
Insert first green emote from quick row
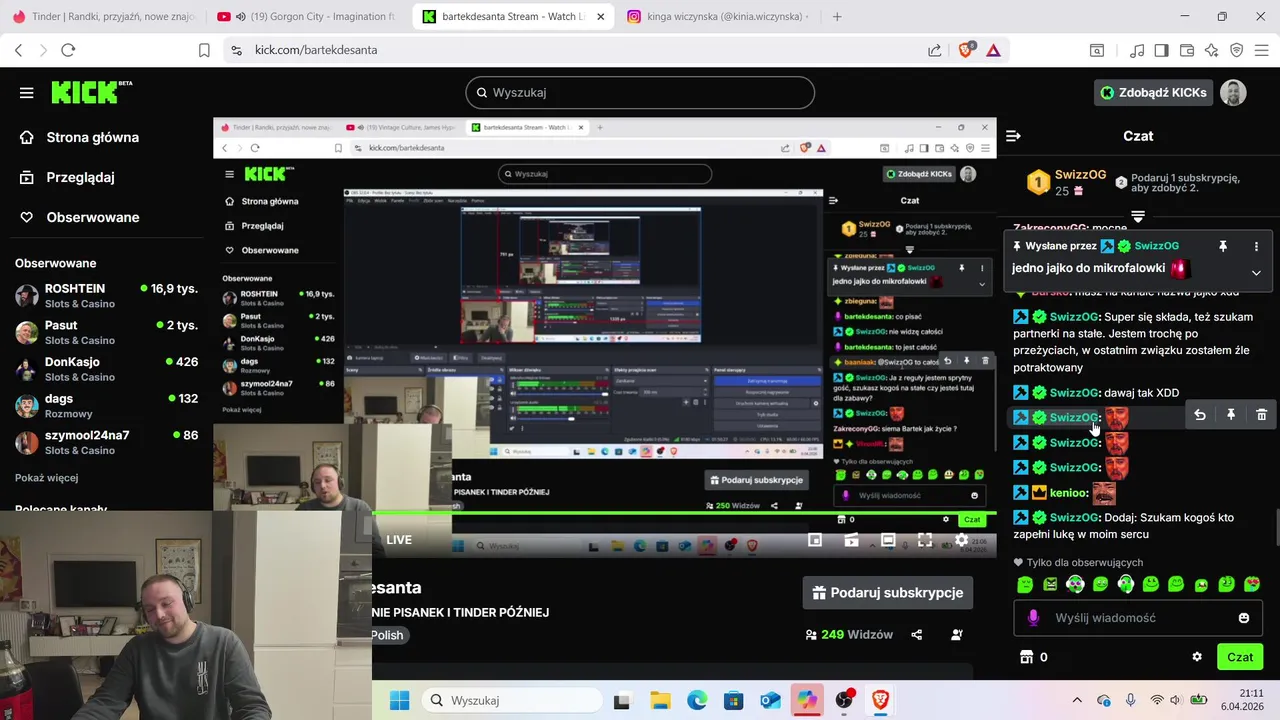(x=1025, y=584)
